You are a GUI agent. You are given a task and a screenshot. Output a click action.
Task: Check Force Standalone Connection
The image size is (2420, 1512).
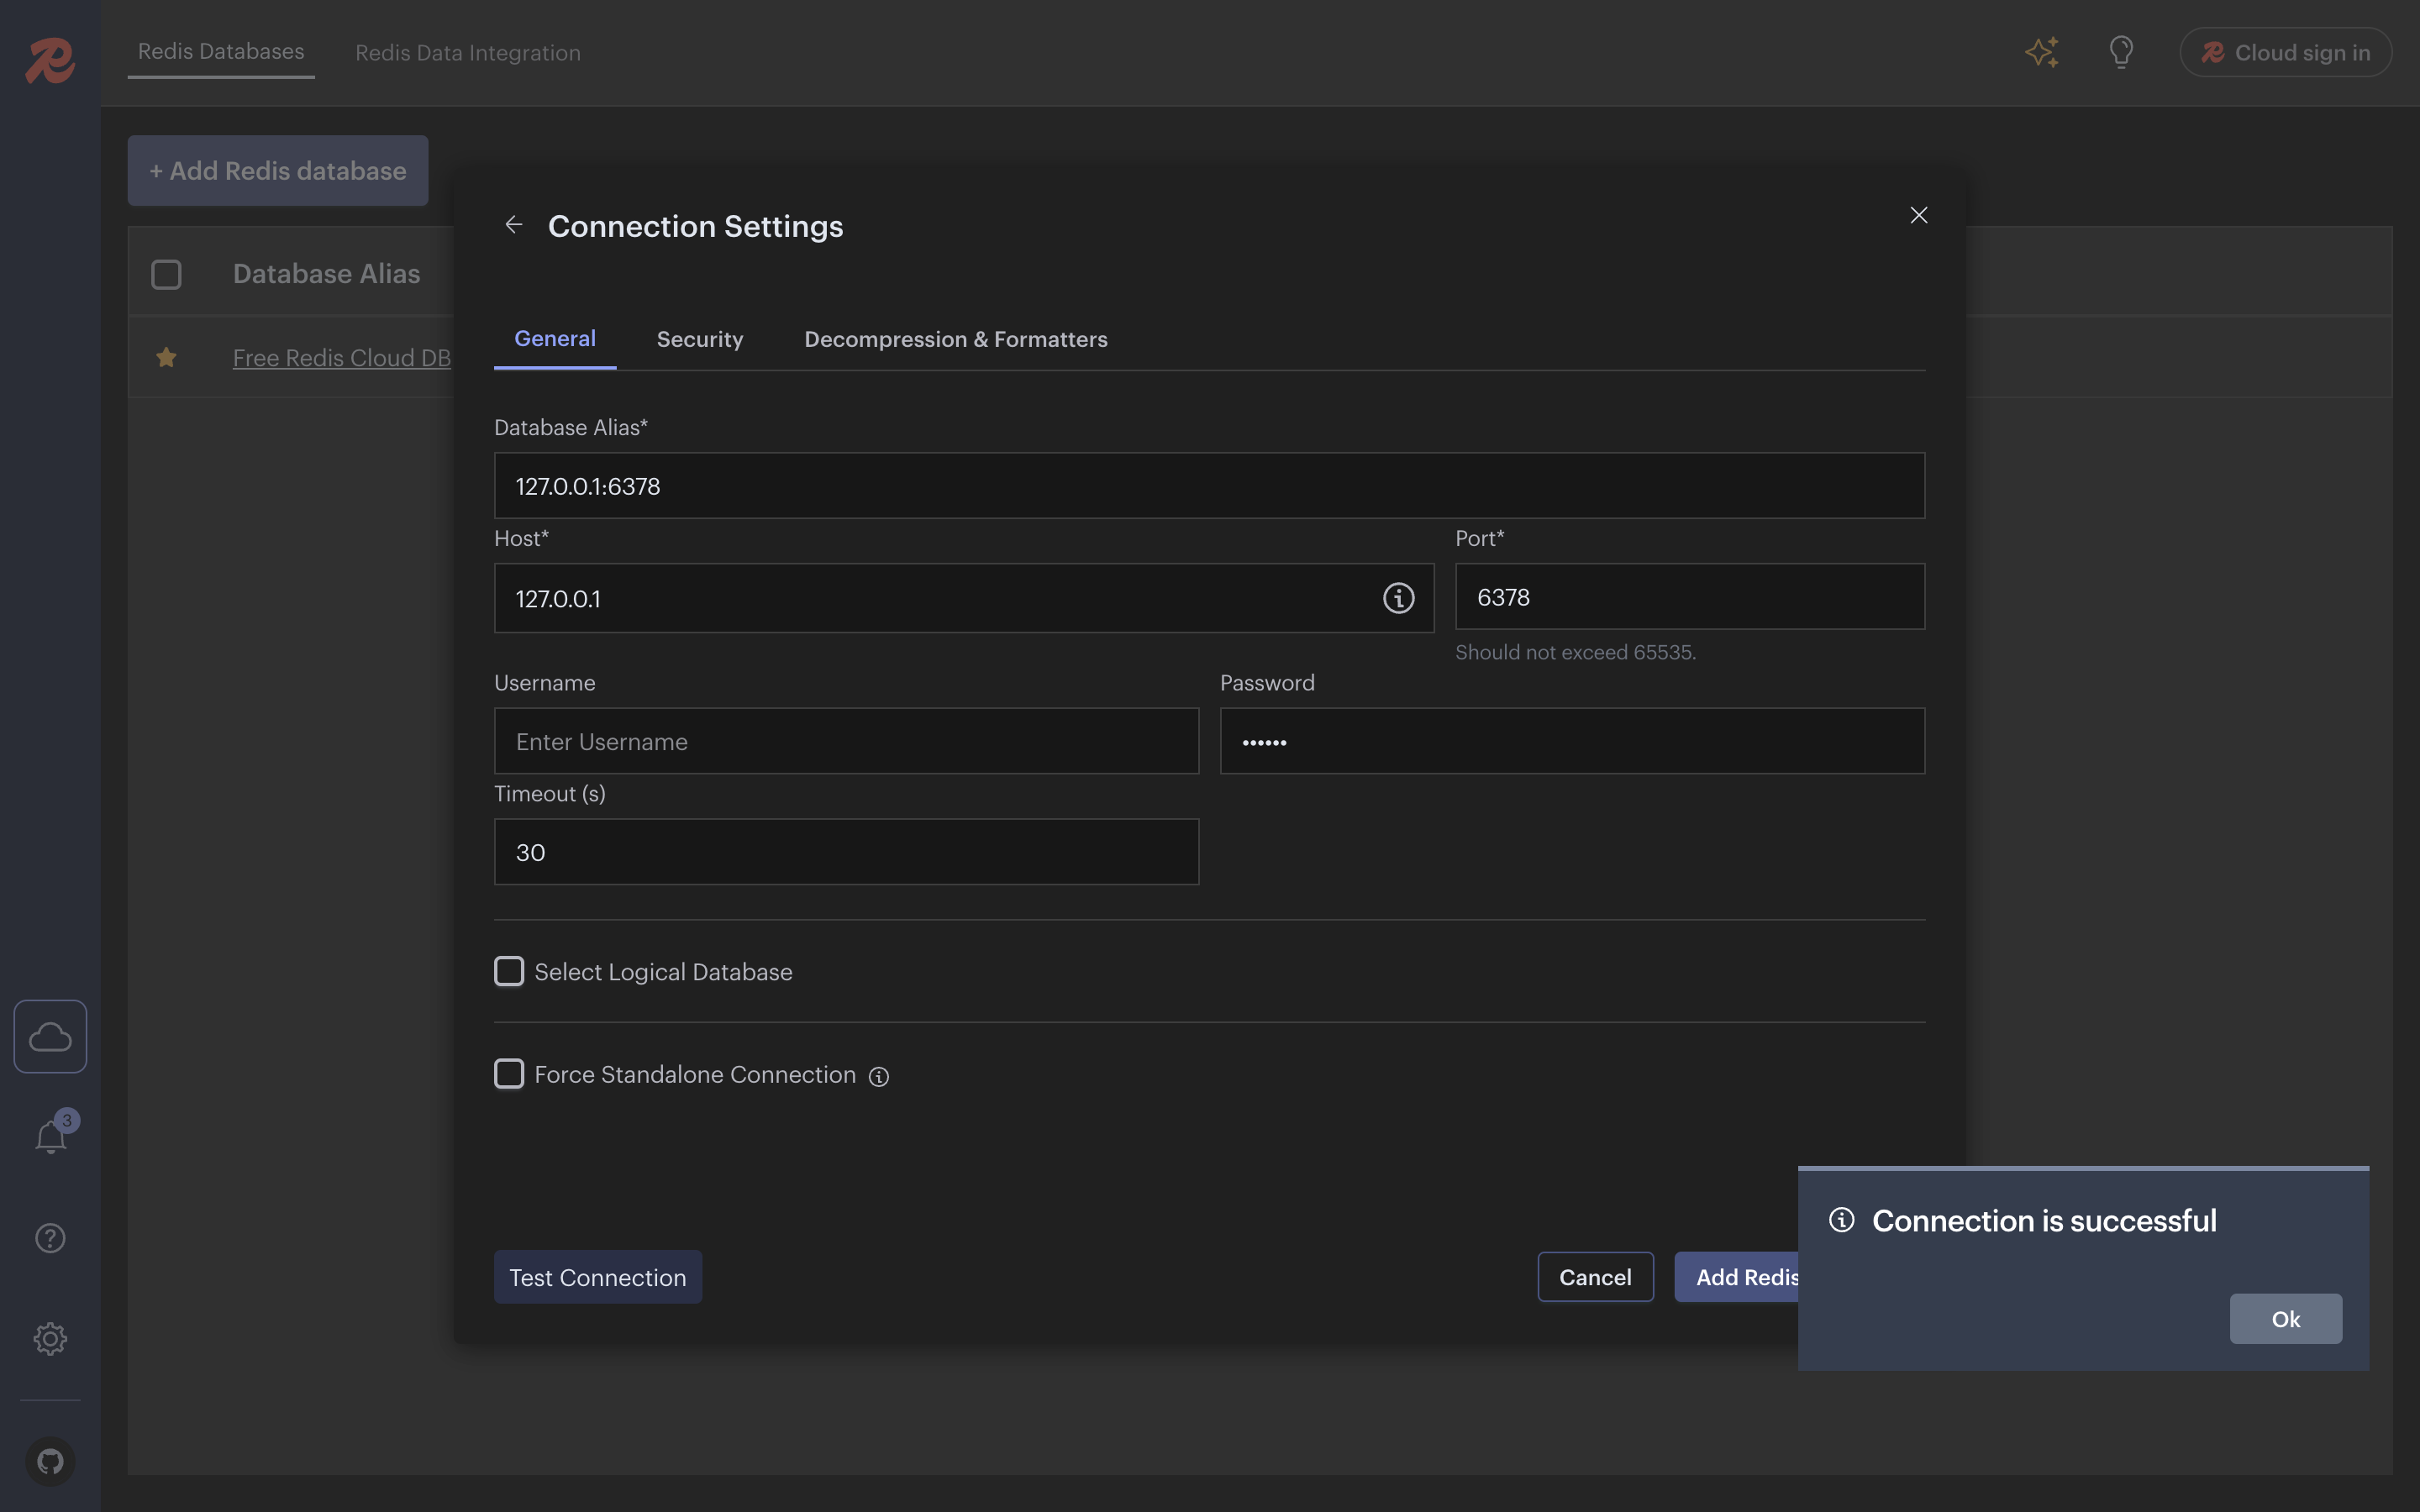(509, 1074)
